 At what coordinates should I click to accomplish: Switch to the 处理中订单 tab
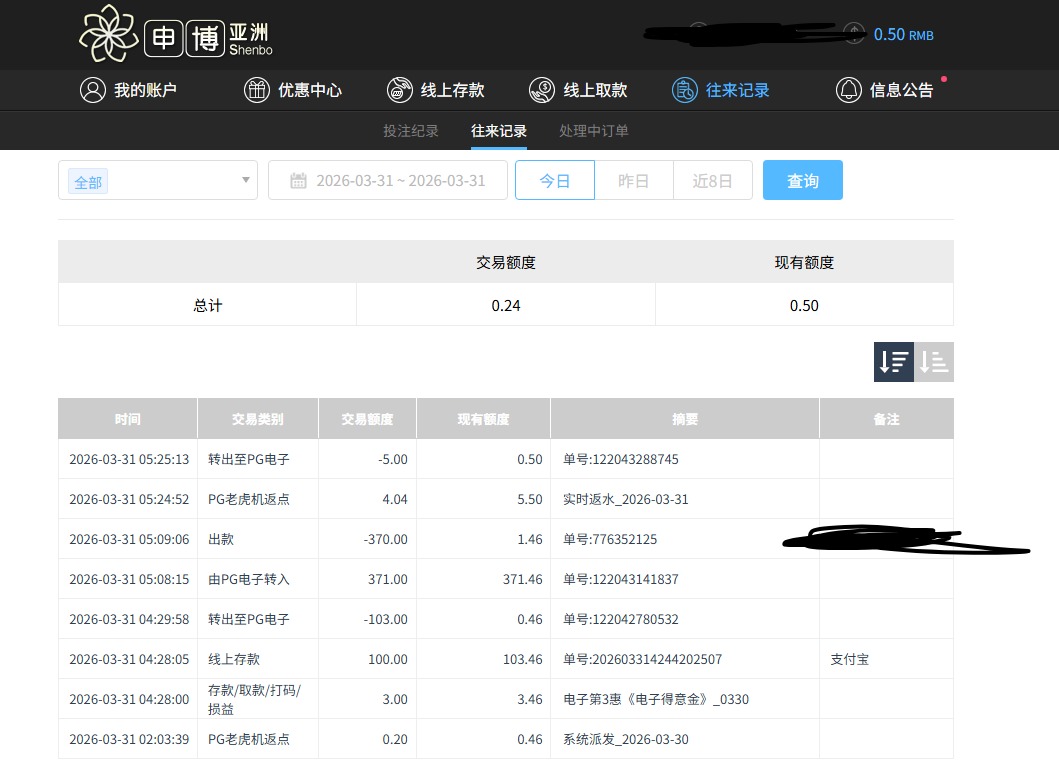point(594,131)
